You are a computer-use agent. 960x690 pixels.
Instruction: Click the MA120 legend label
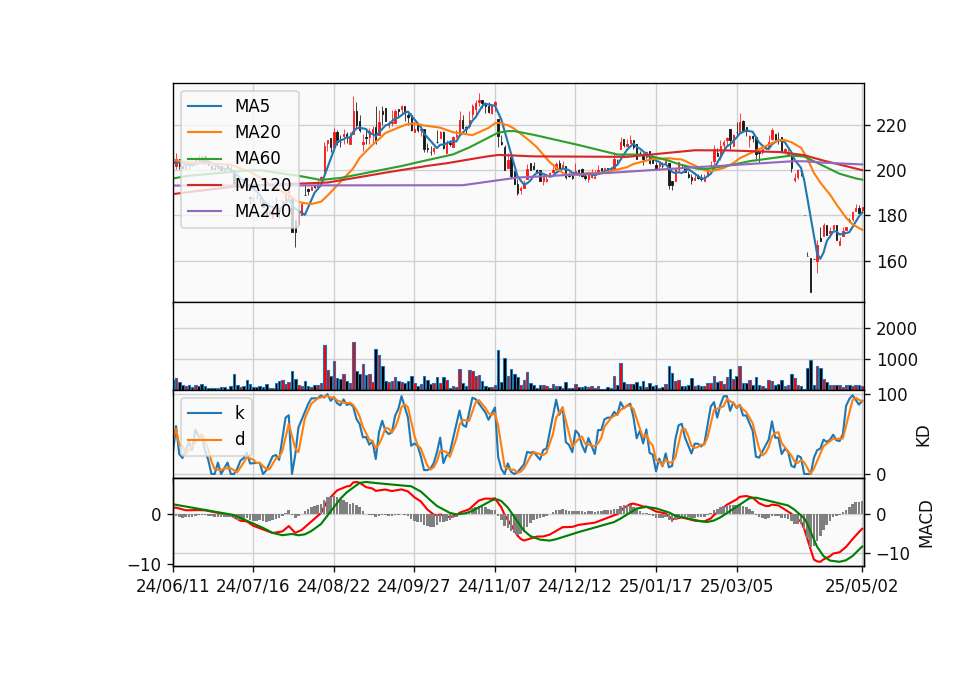click(263, 185)
